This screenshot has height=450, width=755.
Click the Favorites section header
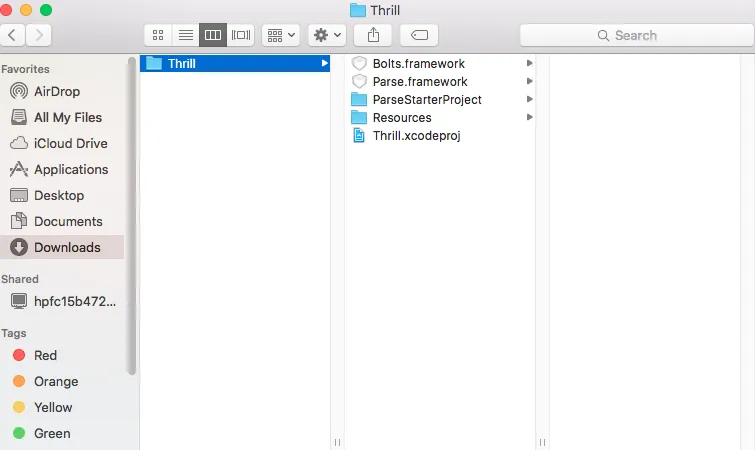coord(25,69)
